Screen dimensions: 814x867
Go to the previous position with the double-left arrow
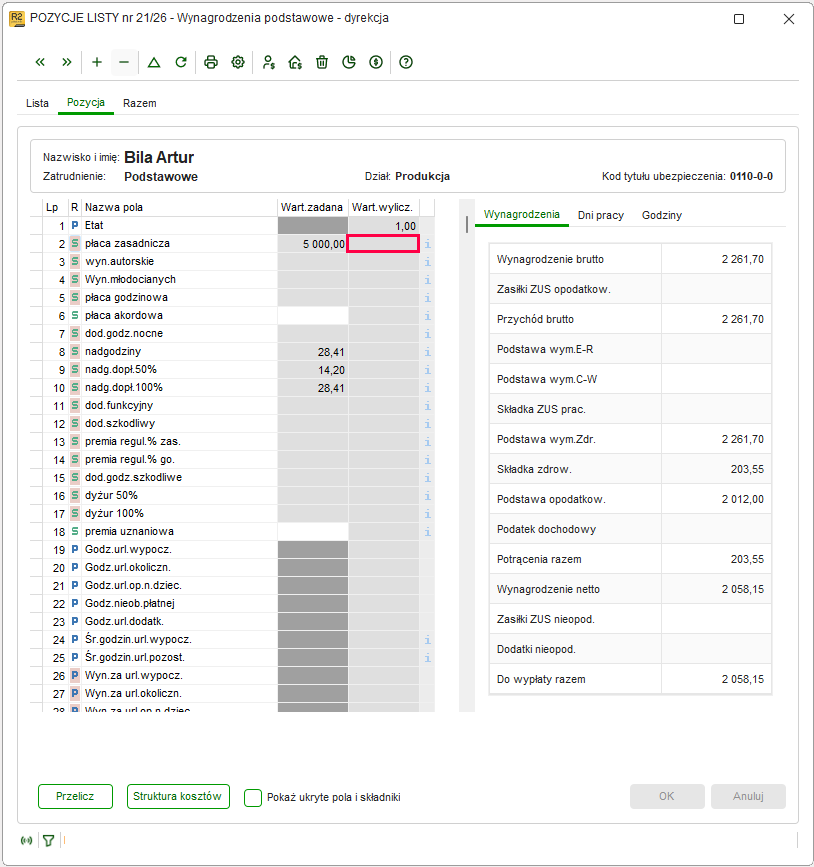[x=40, y=62]
